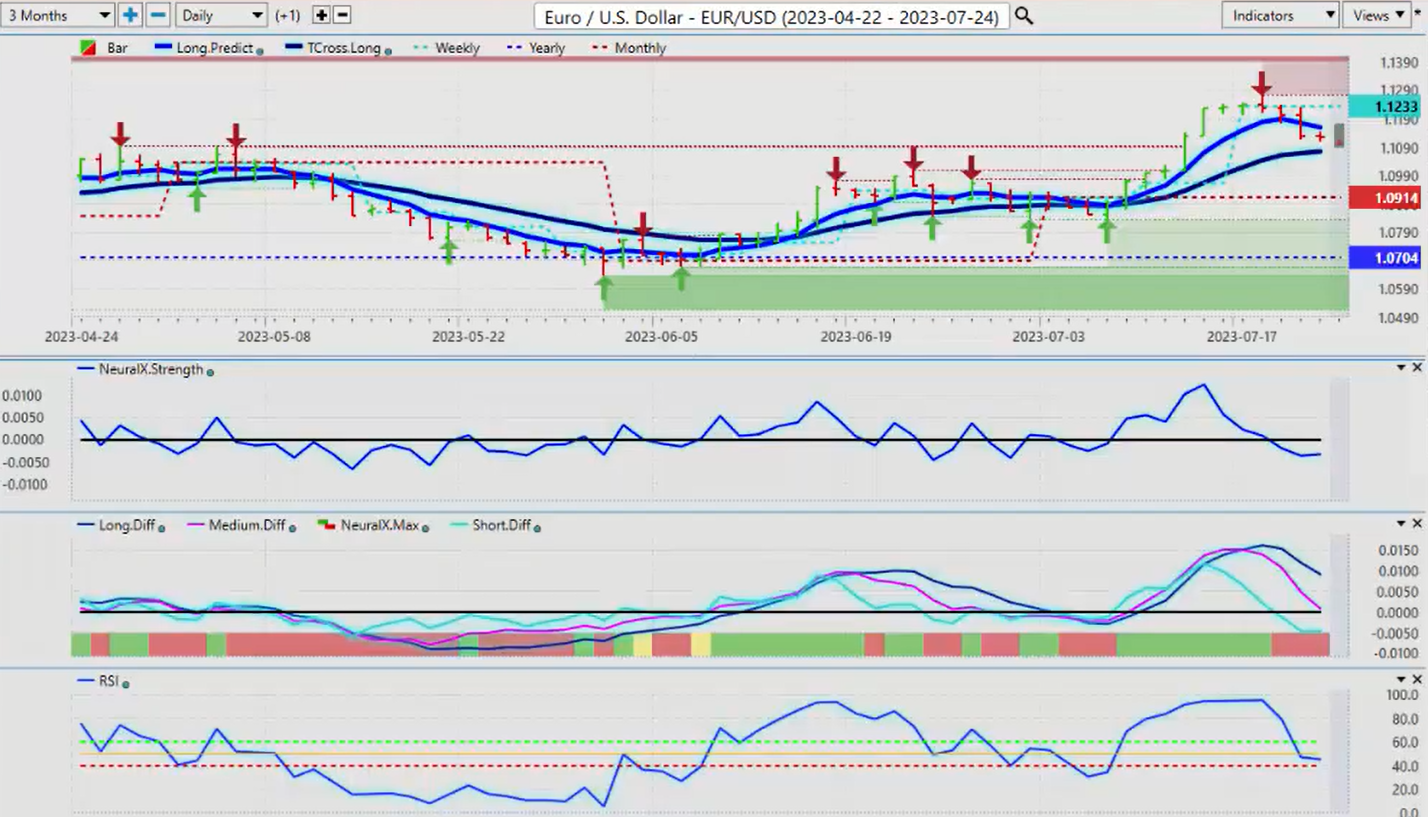Click the 1.0490 price axis value

click(1400, 319)
